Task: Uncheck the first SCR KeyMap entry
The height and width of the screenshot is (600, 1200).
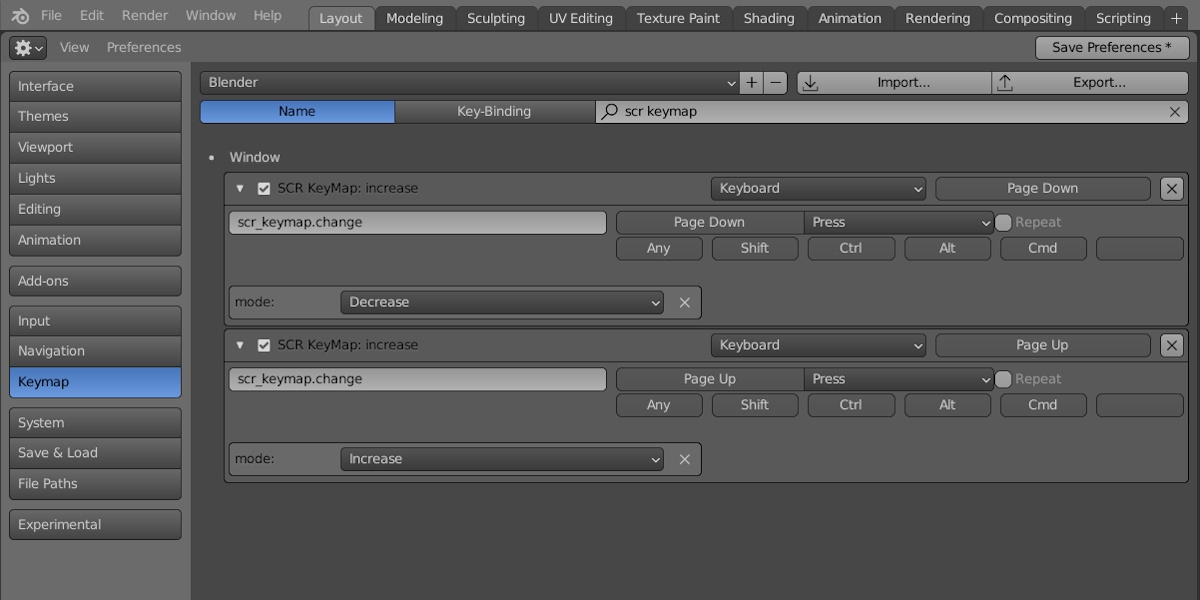Action: coord(264,188)
